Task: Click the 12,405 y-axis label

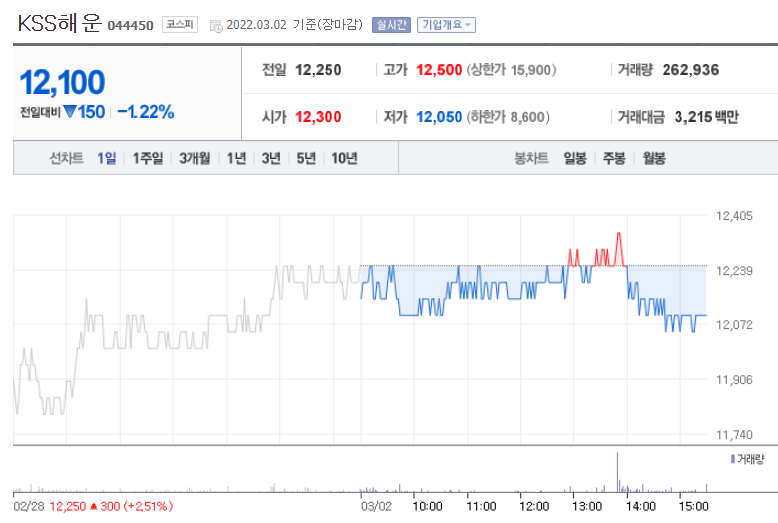Action: (x=734, y=216)
